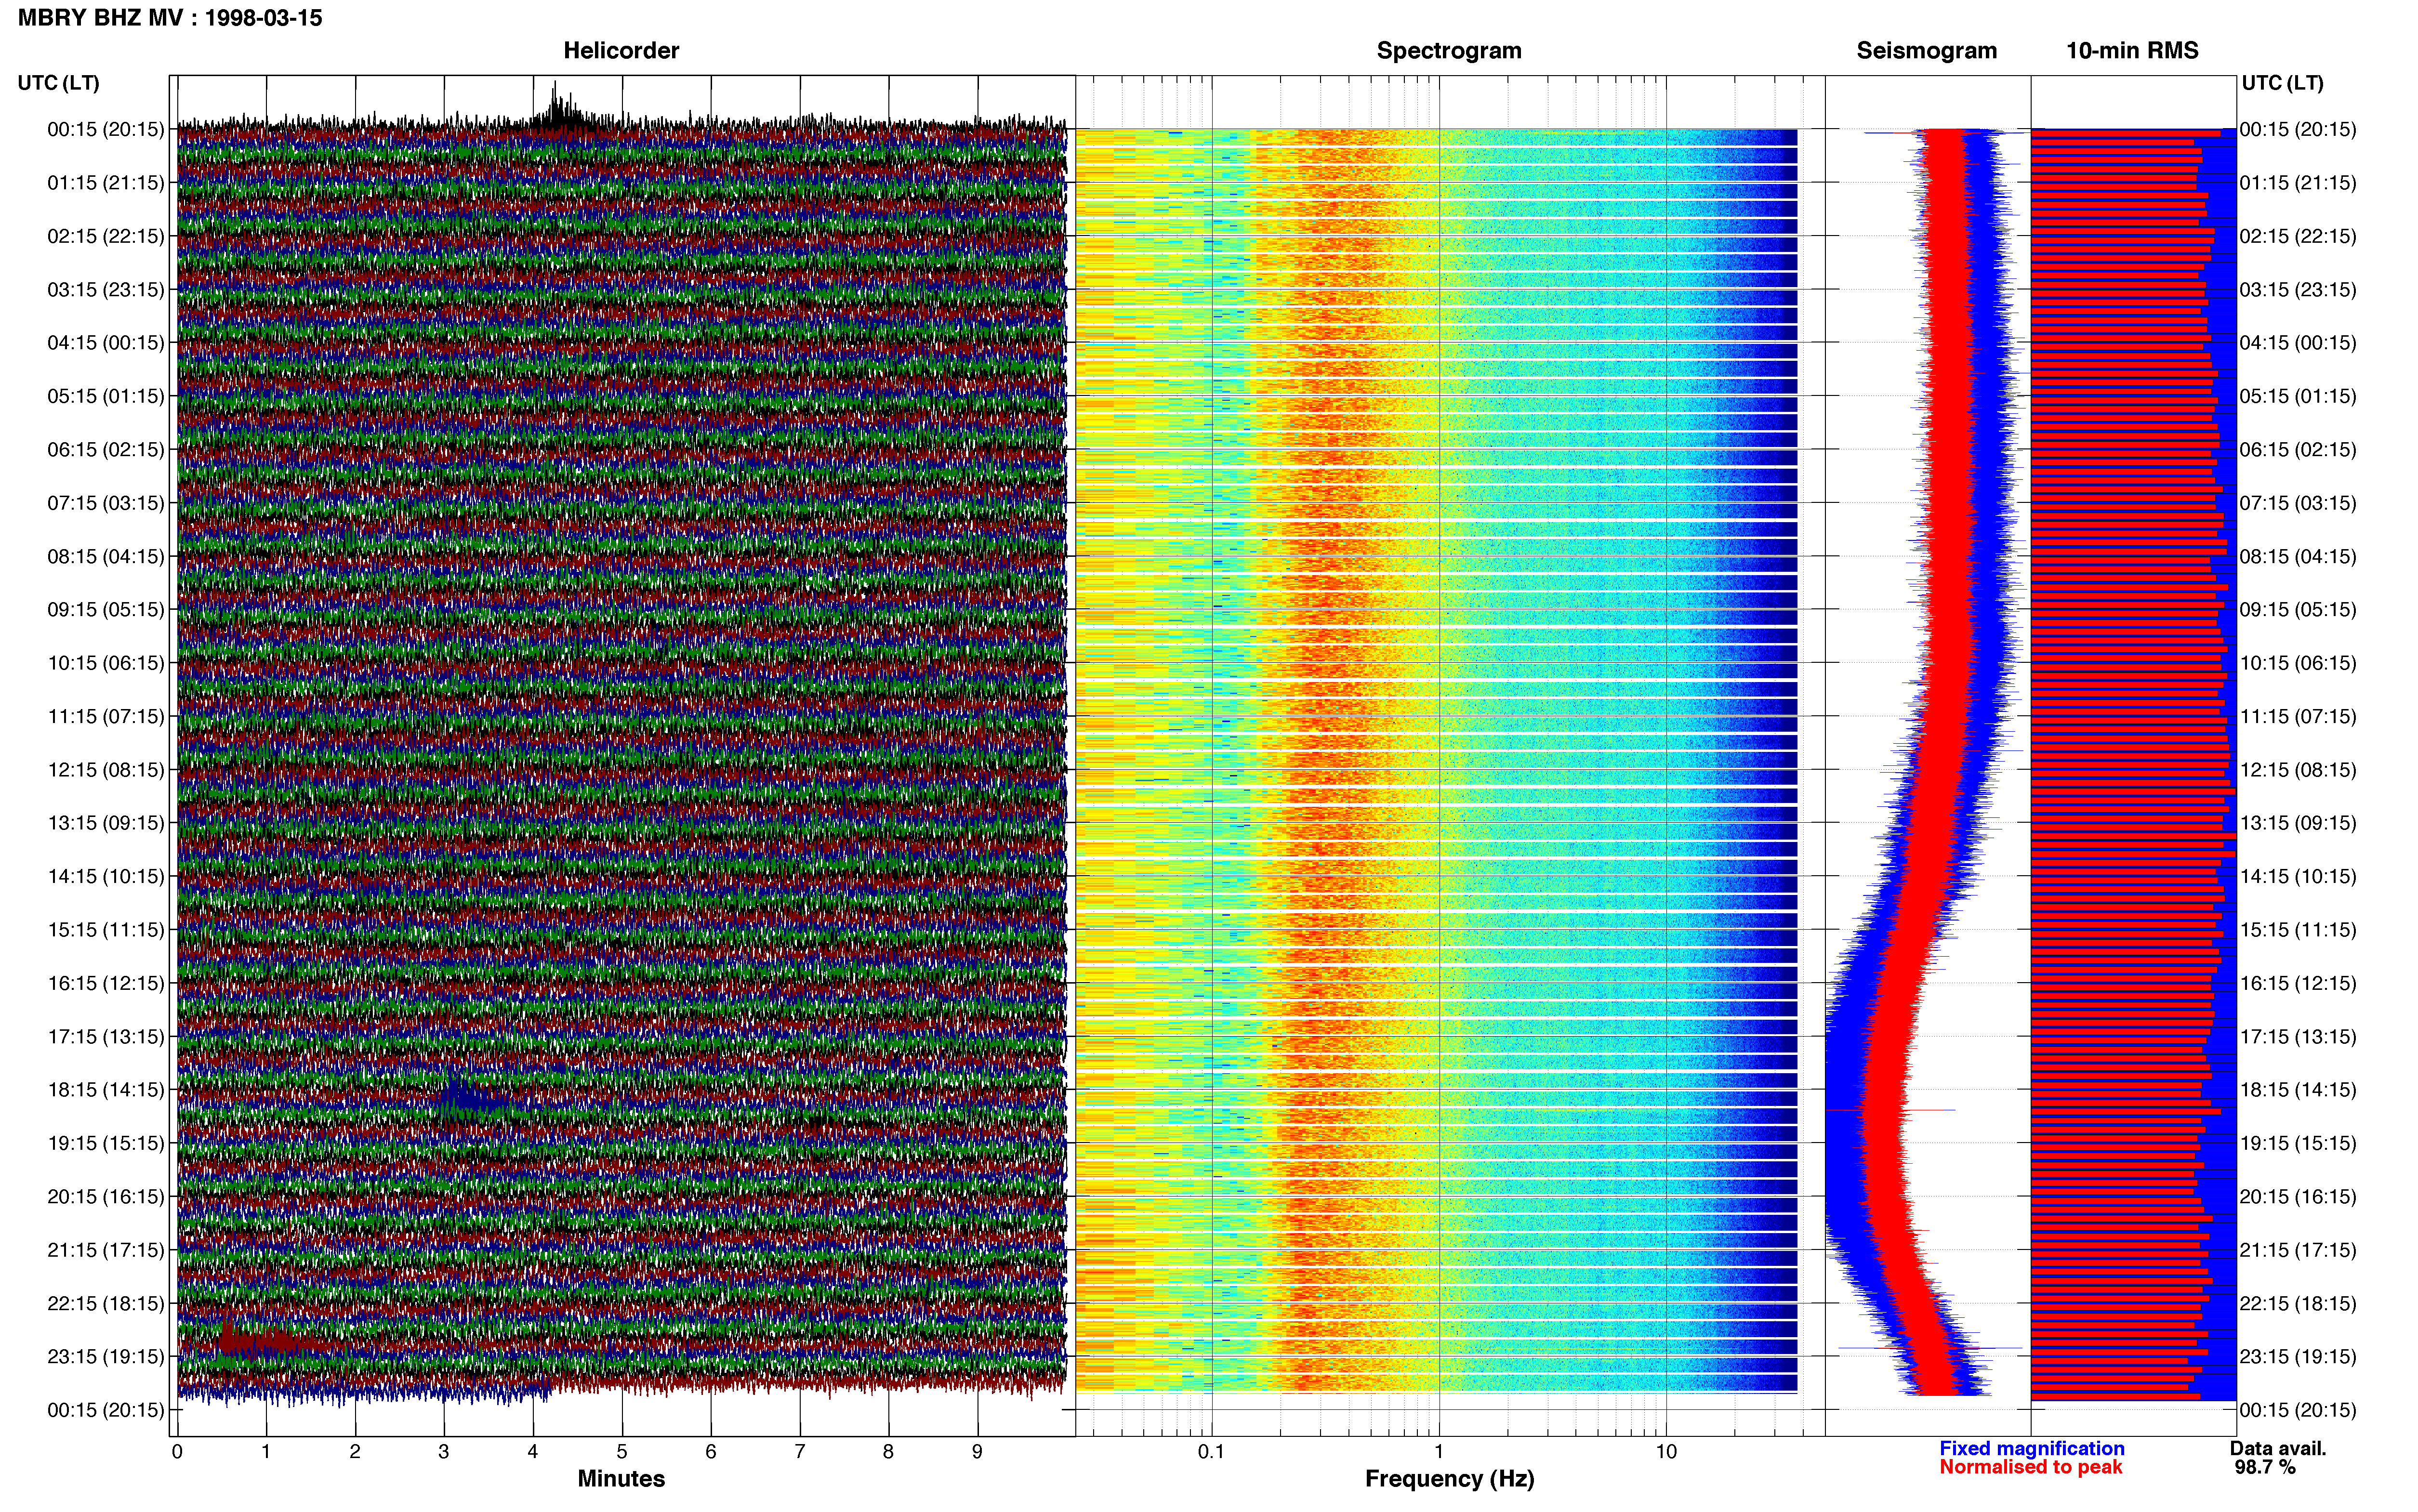Click the left '05:15 (01:15)' time label
Viewport: 2418px width, 1512px height.
(x=105, y=396)
